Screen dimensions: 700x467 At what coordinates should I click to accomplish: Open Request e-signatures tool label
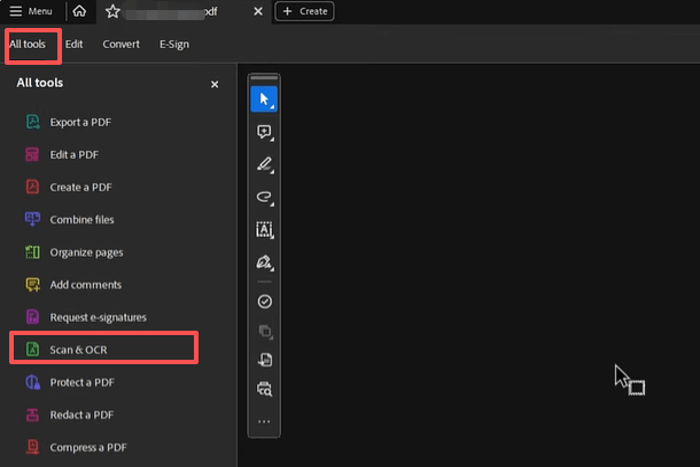click(98, 317)
